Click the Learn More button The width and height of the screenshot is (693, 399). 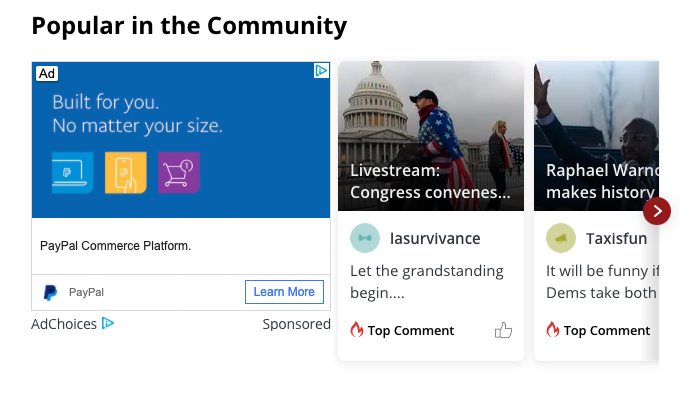pyautogui.click(x=284, y=292)
